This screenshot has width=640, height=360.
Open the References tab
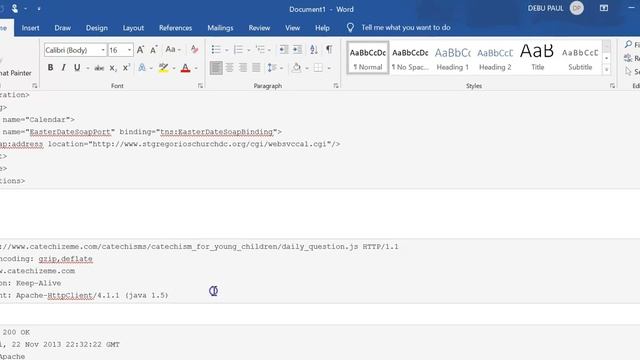tap(176, 28)
